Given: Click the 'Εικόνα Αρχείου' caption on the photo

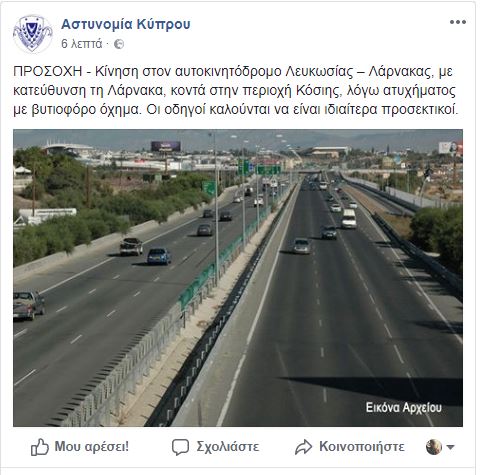Looking at the screenshot, I should (x=404, y=407).
